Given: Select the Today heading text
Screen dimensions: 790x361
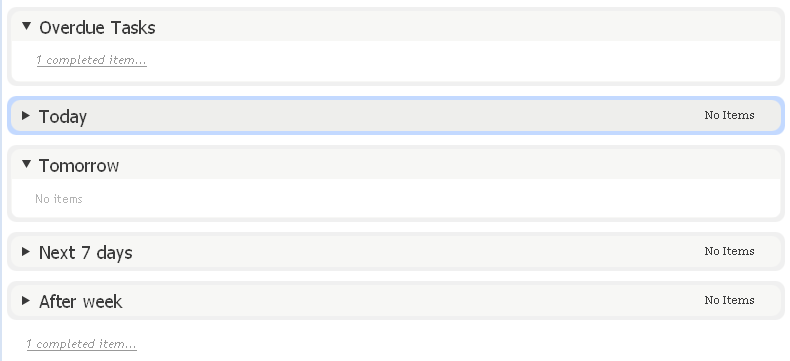Looking at the screenshot, I should coord(63,116).
